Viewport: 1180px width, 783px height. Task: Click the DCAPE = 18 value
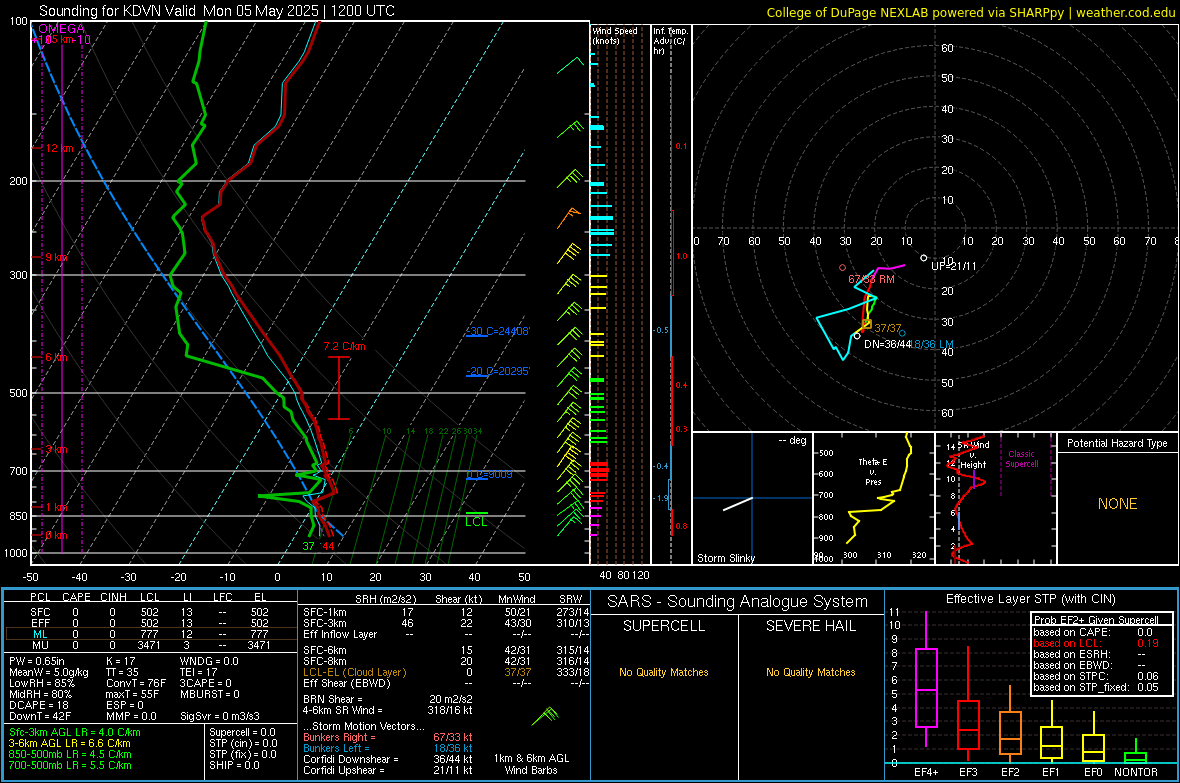[38, 705]
